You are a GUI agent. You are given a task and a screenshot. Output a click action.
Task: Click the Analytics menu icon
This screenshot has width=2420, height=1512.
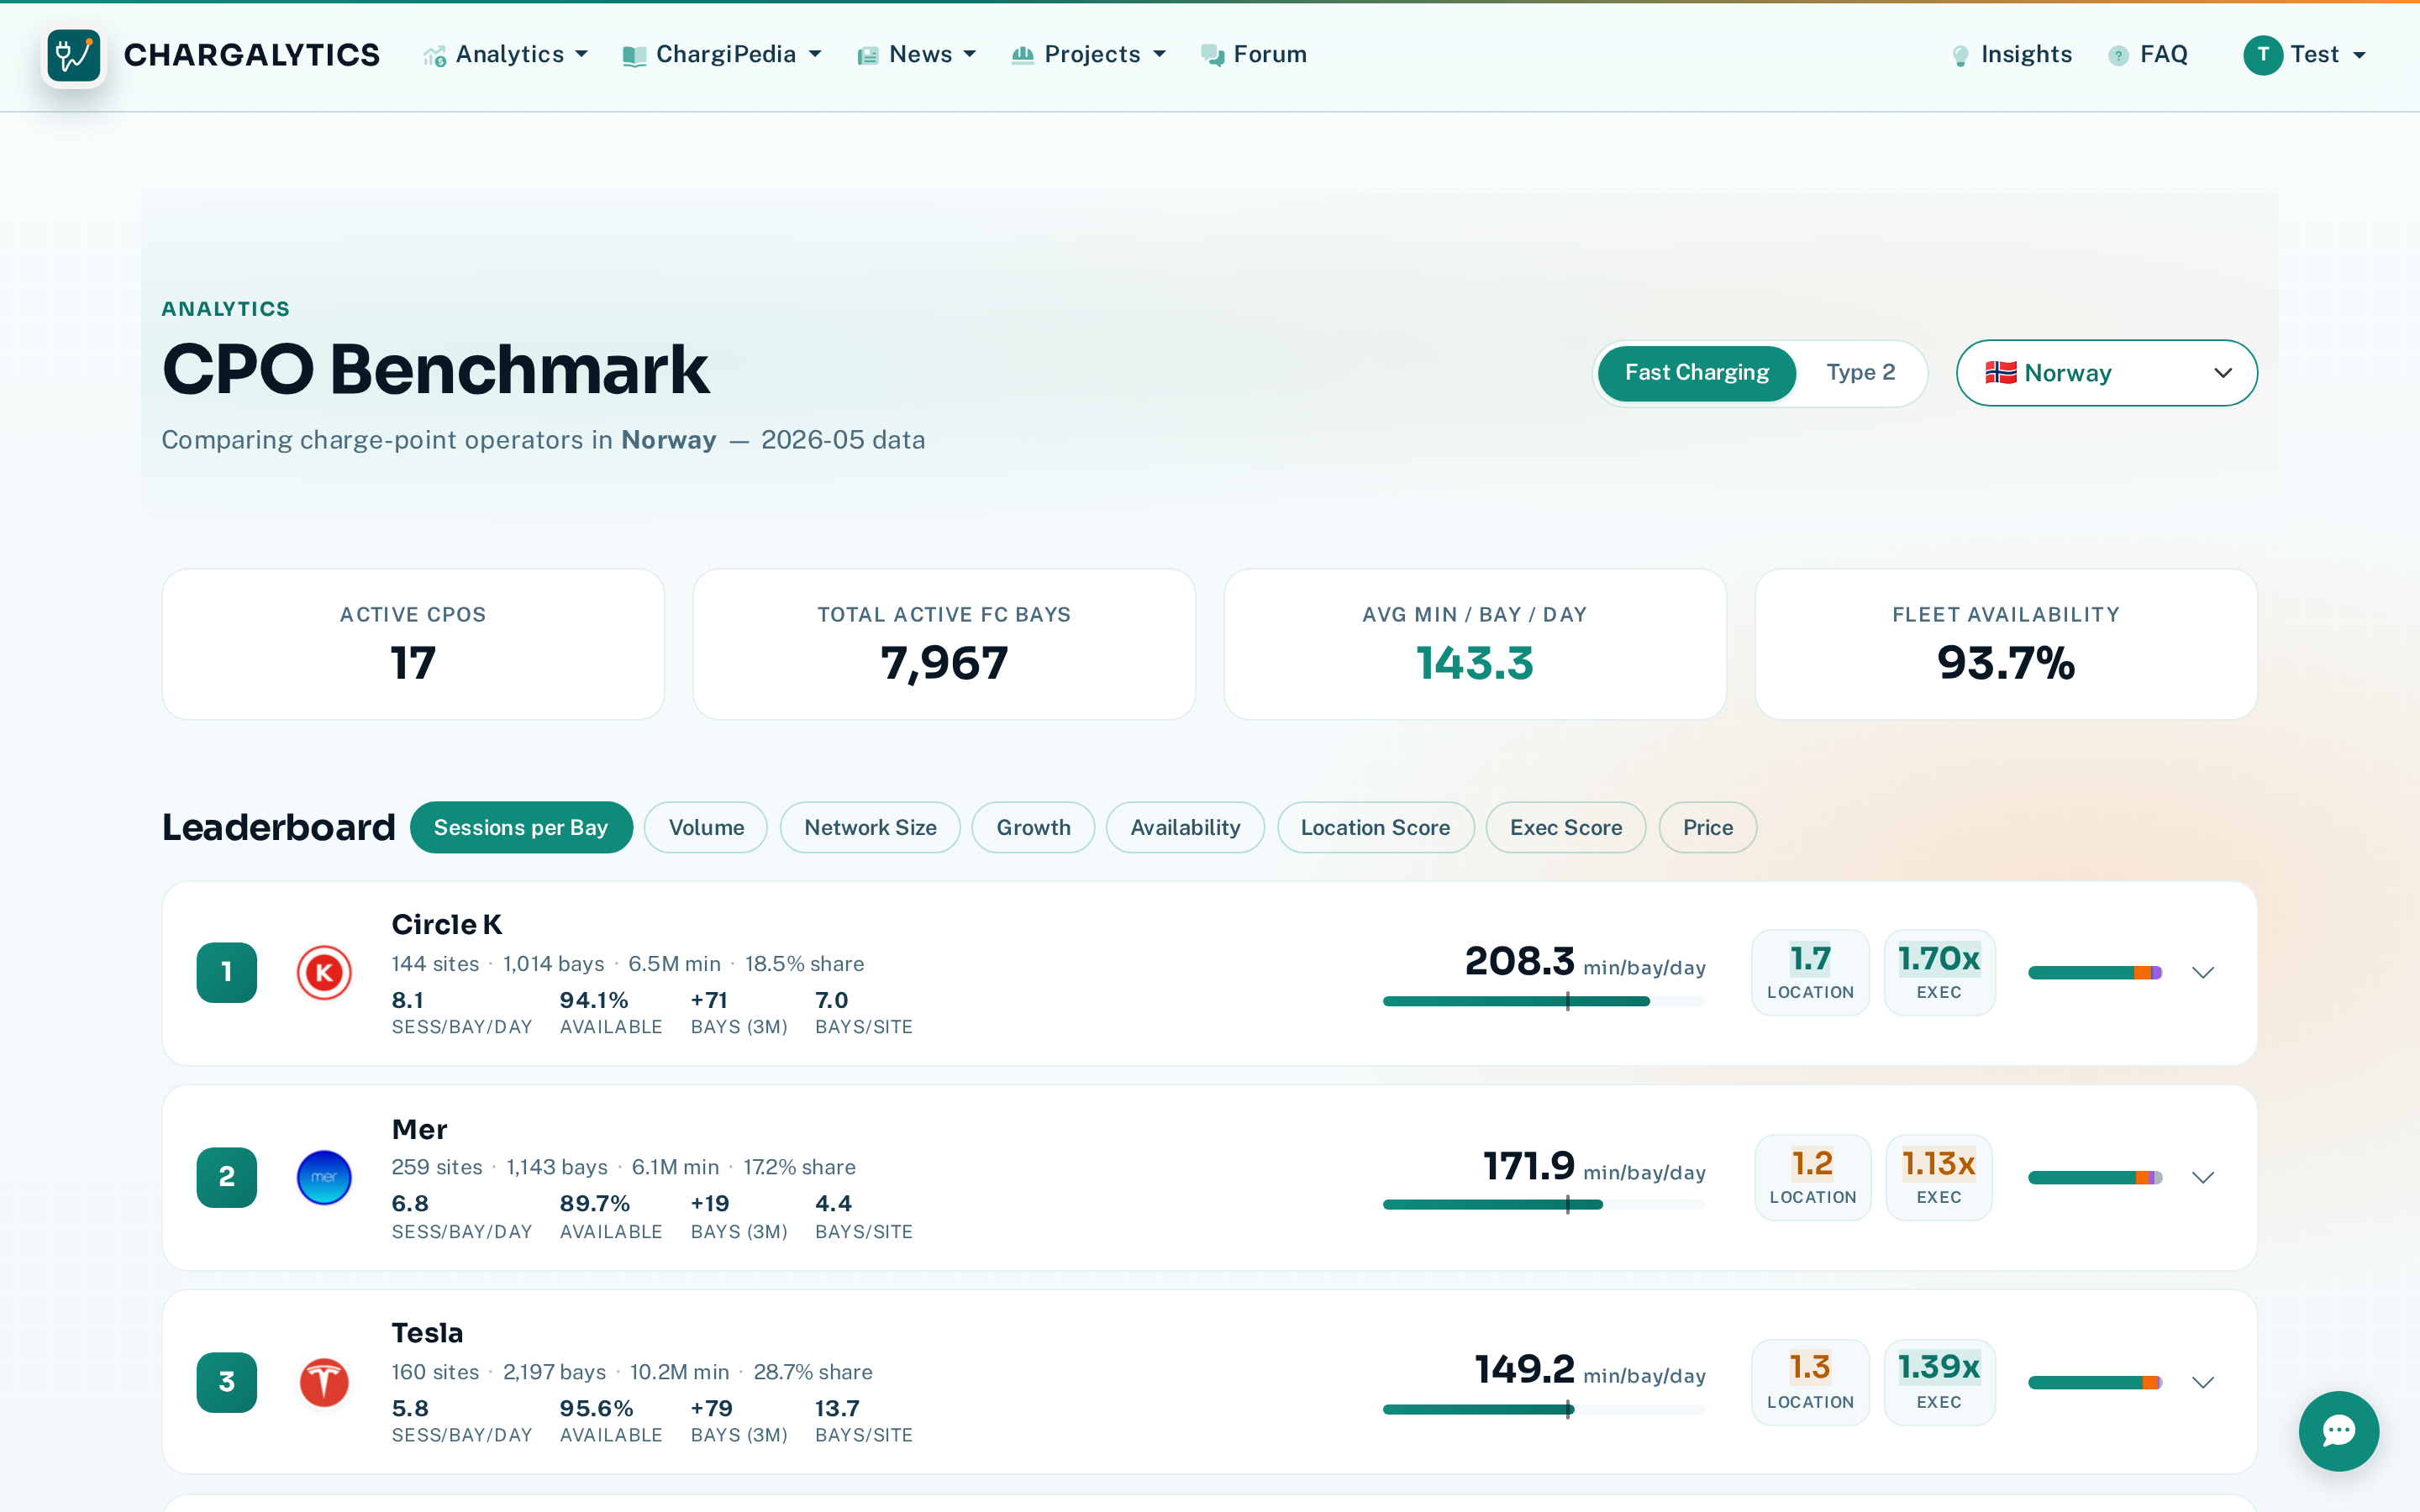click(x=434, y=56)
